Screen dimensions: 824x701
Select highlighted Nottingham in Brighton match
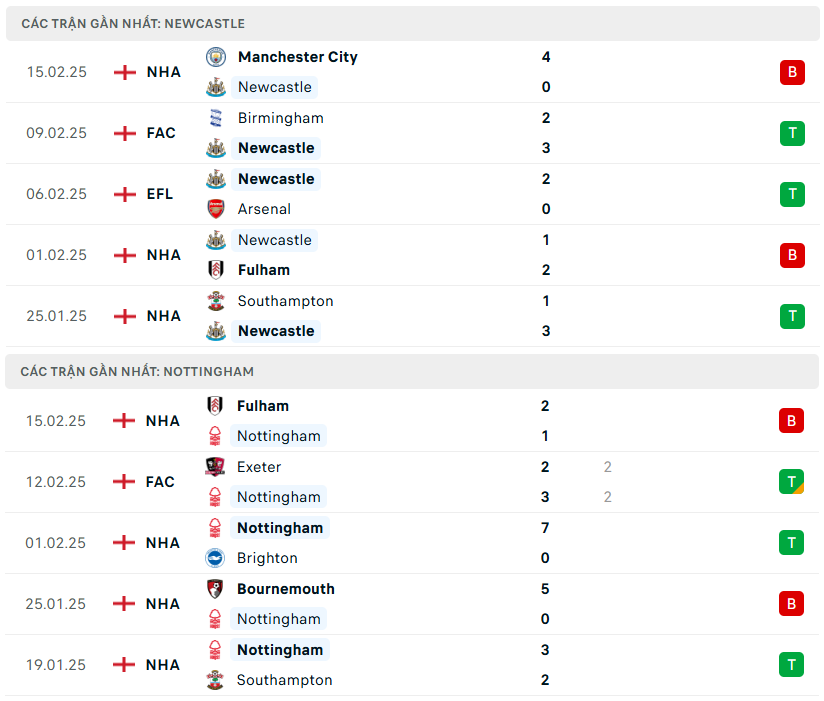click(280, 528)
